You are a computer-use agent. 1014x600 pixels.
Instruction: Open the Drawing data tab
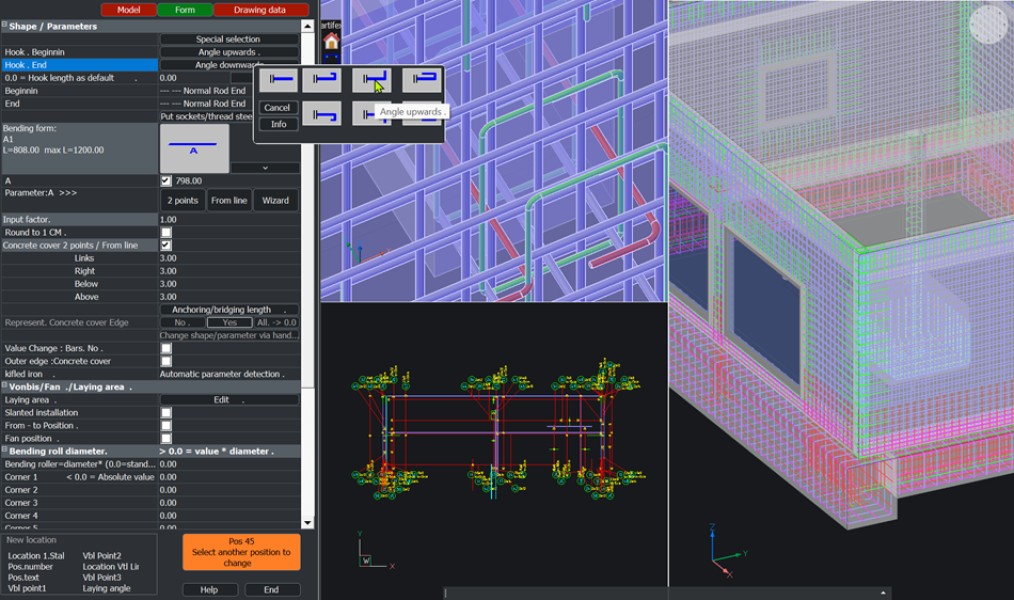[260, 10]
